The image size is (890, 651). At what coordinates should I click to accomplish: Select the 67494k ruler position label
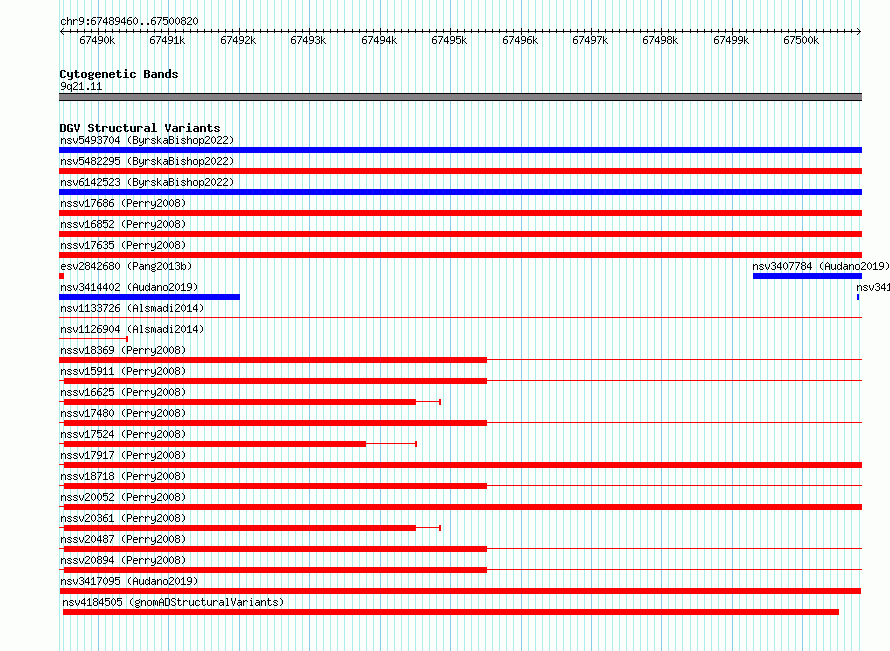[x=379, y=40]
